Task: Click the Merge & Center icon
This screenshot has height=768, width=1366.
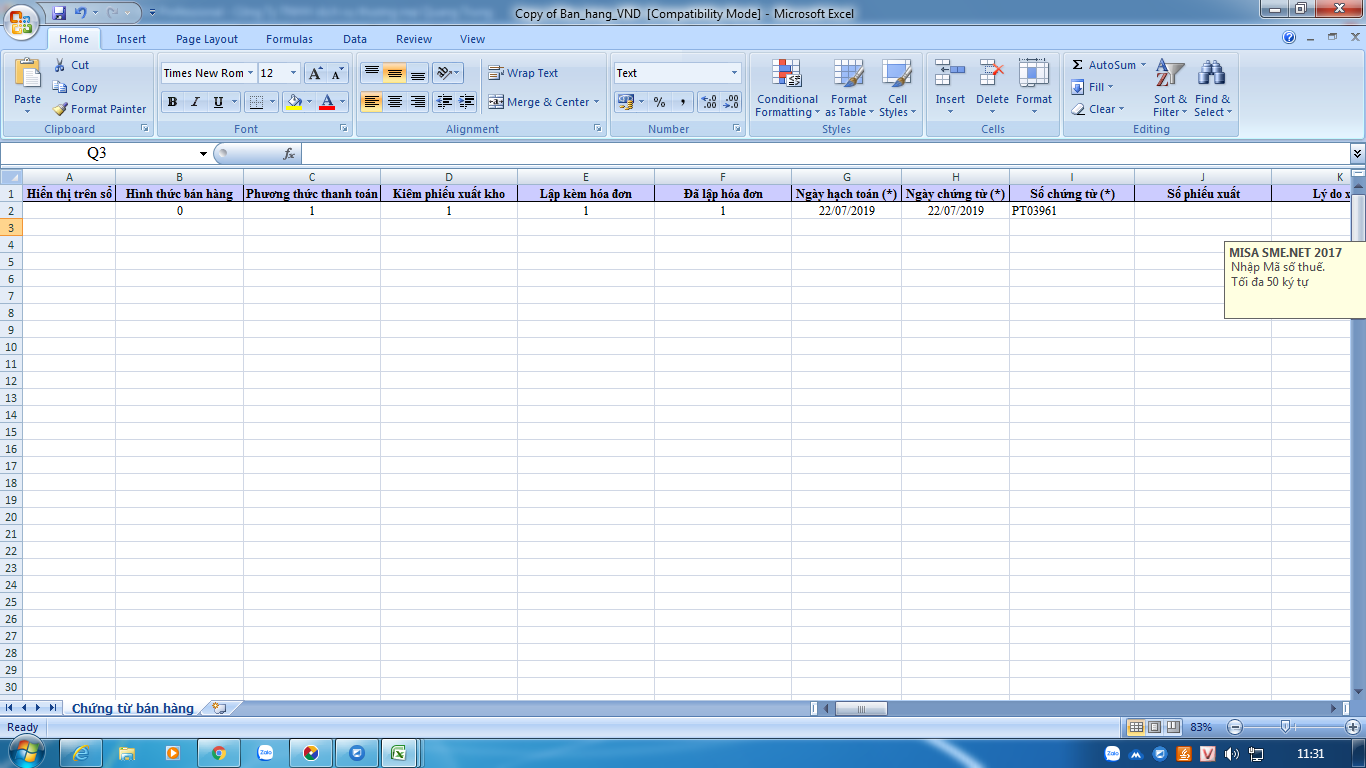Action: click(496, 102)
